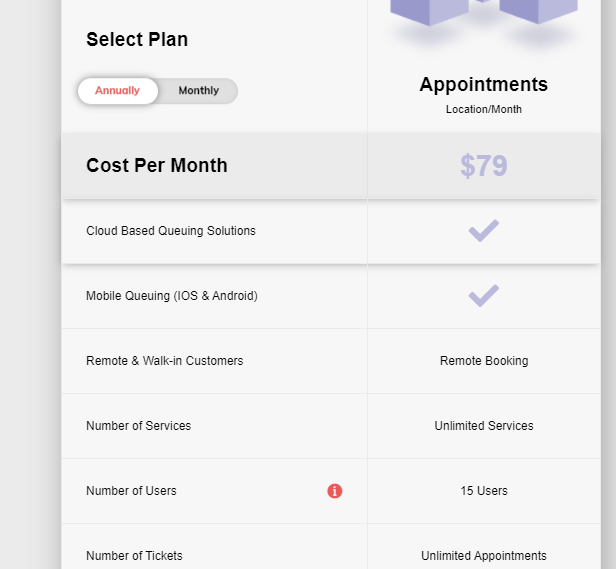Click the $79 price

coord(484,166)
